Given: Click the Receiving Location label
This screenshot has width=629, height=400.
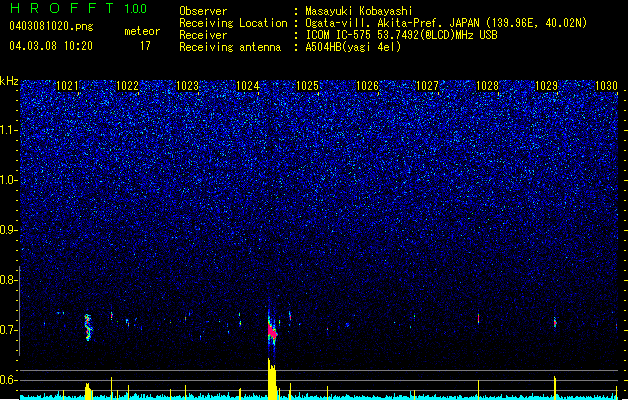Looking at the screenshot, I should (233, 23).
